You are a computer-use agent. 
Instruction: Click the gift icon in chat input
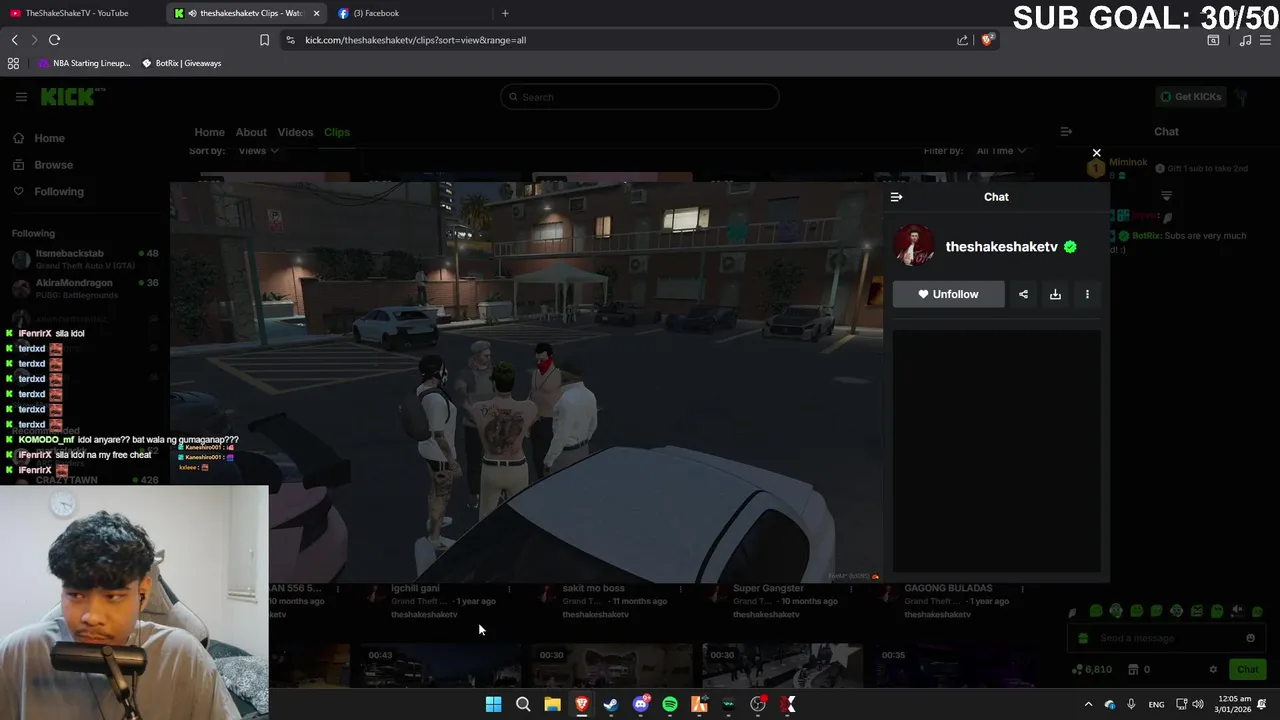(1083, 638)
